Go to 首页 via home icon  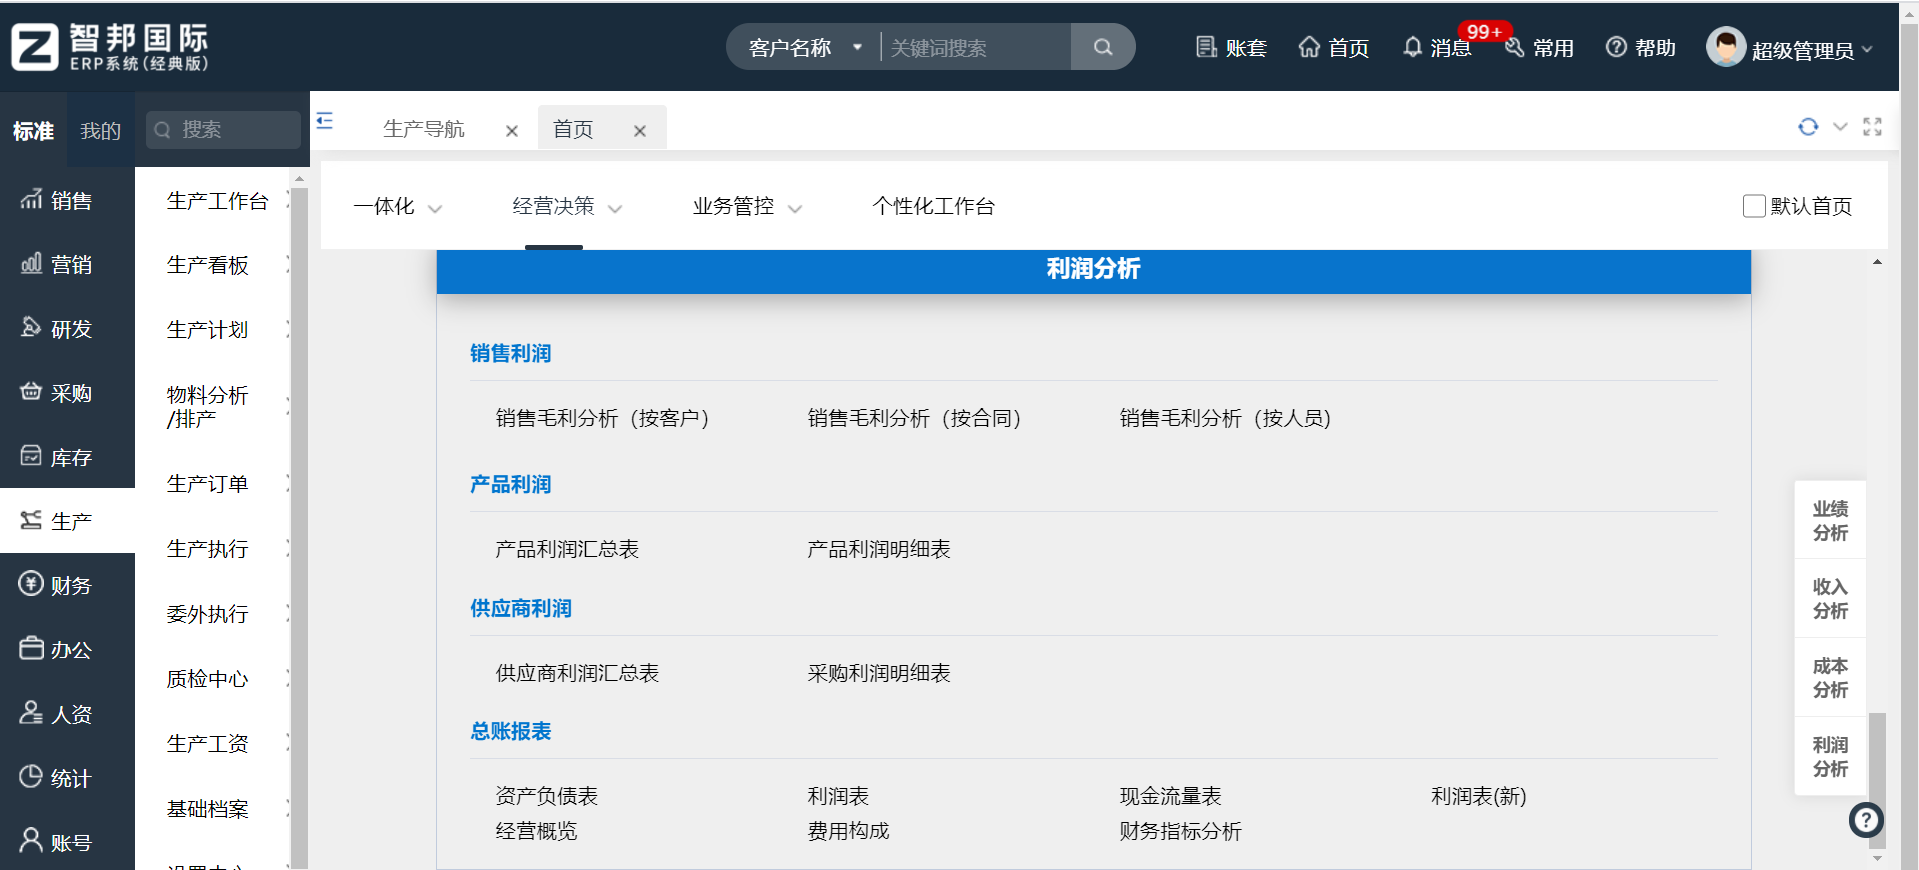click(1333, 48)
